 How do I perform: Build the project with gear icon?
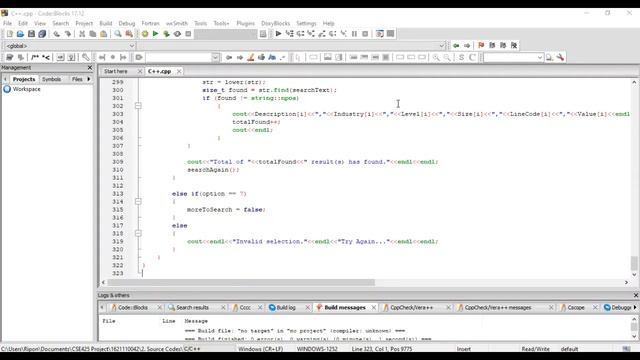tap(145, 34)
